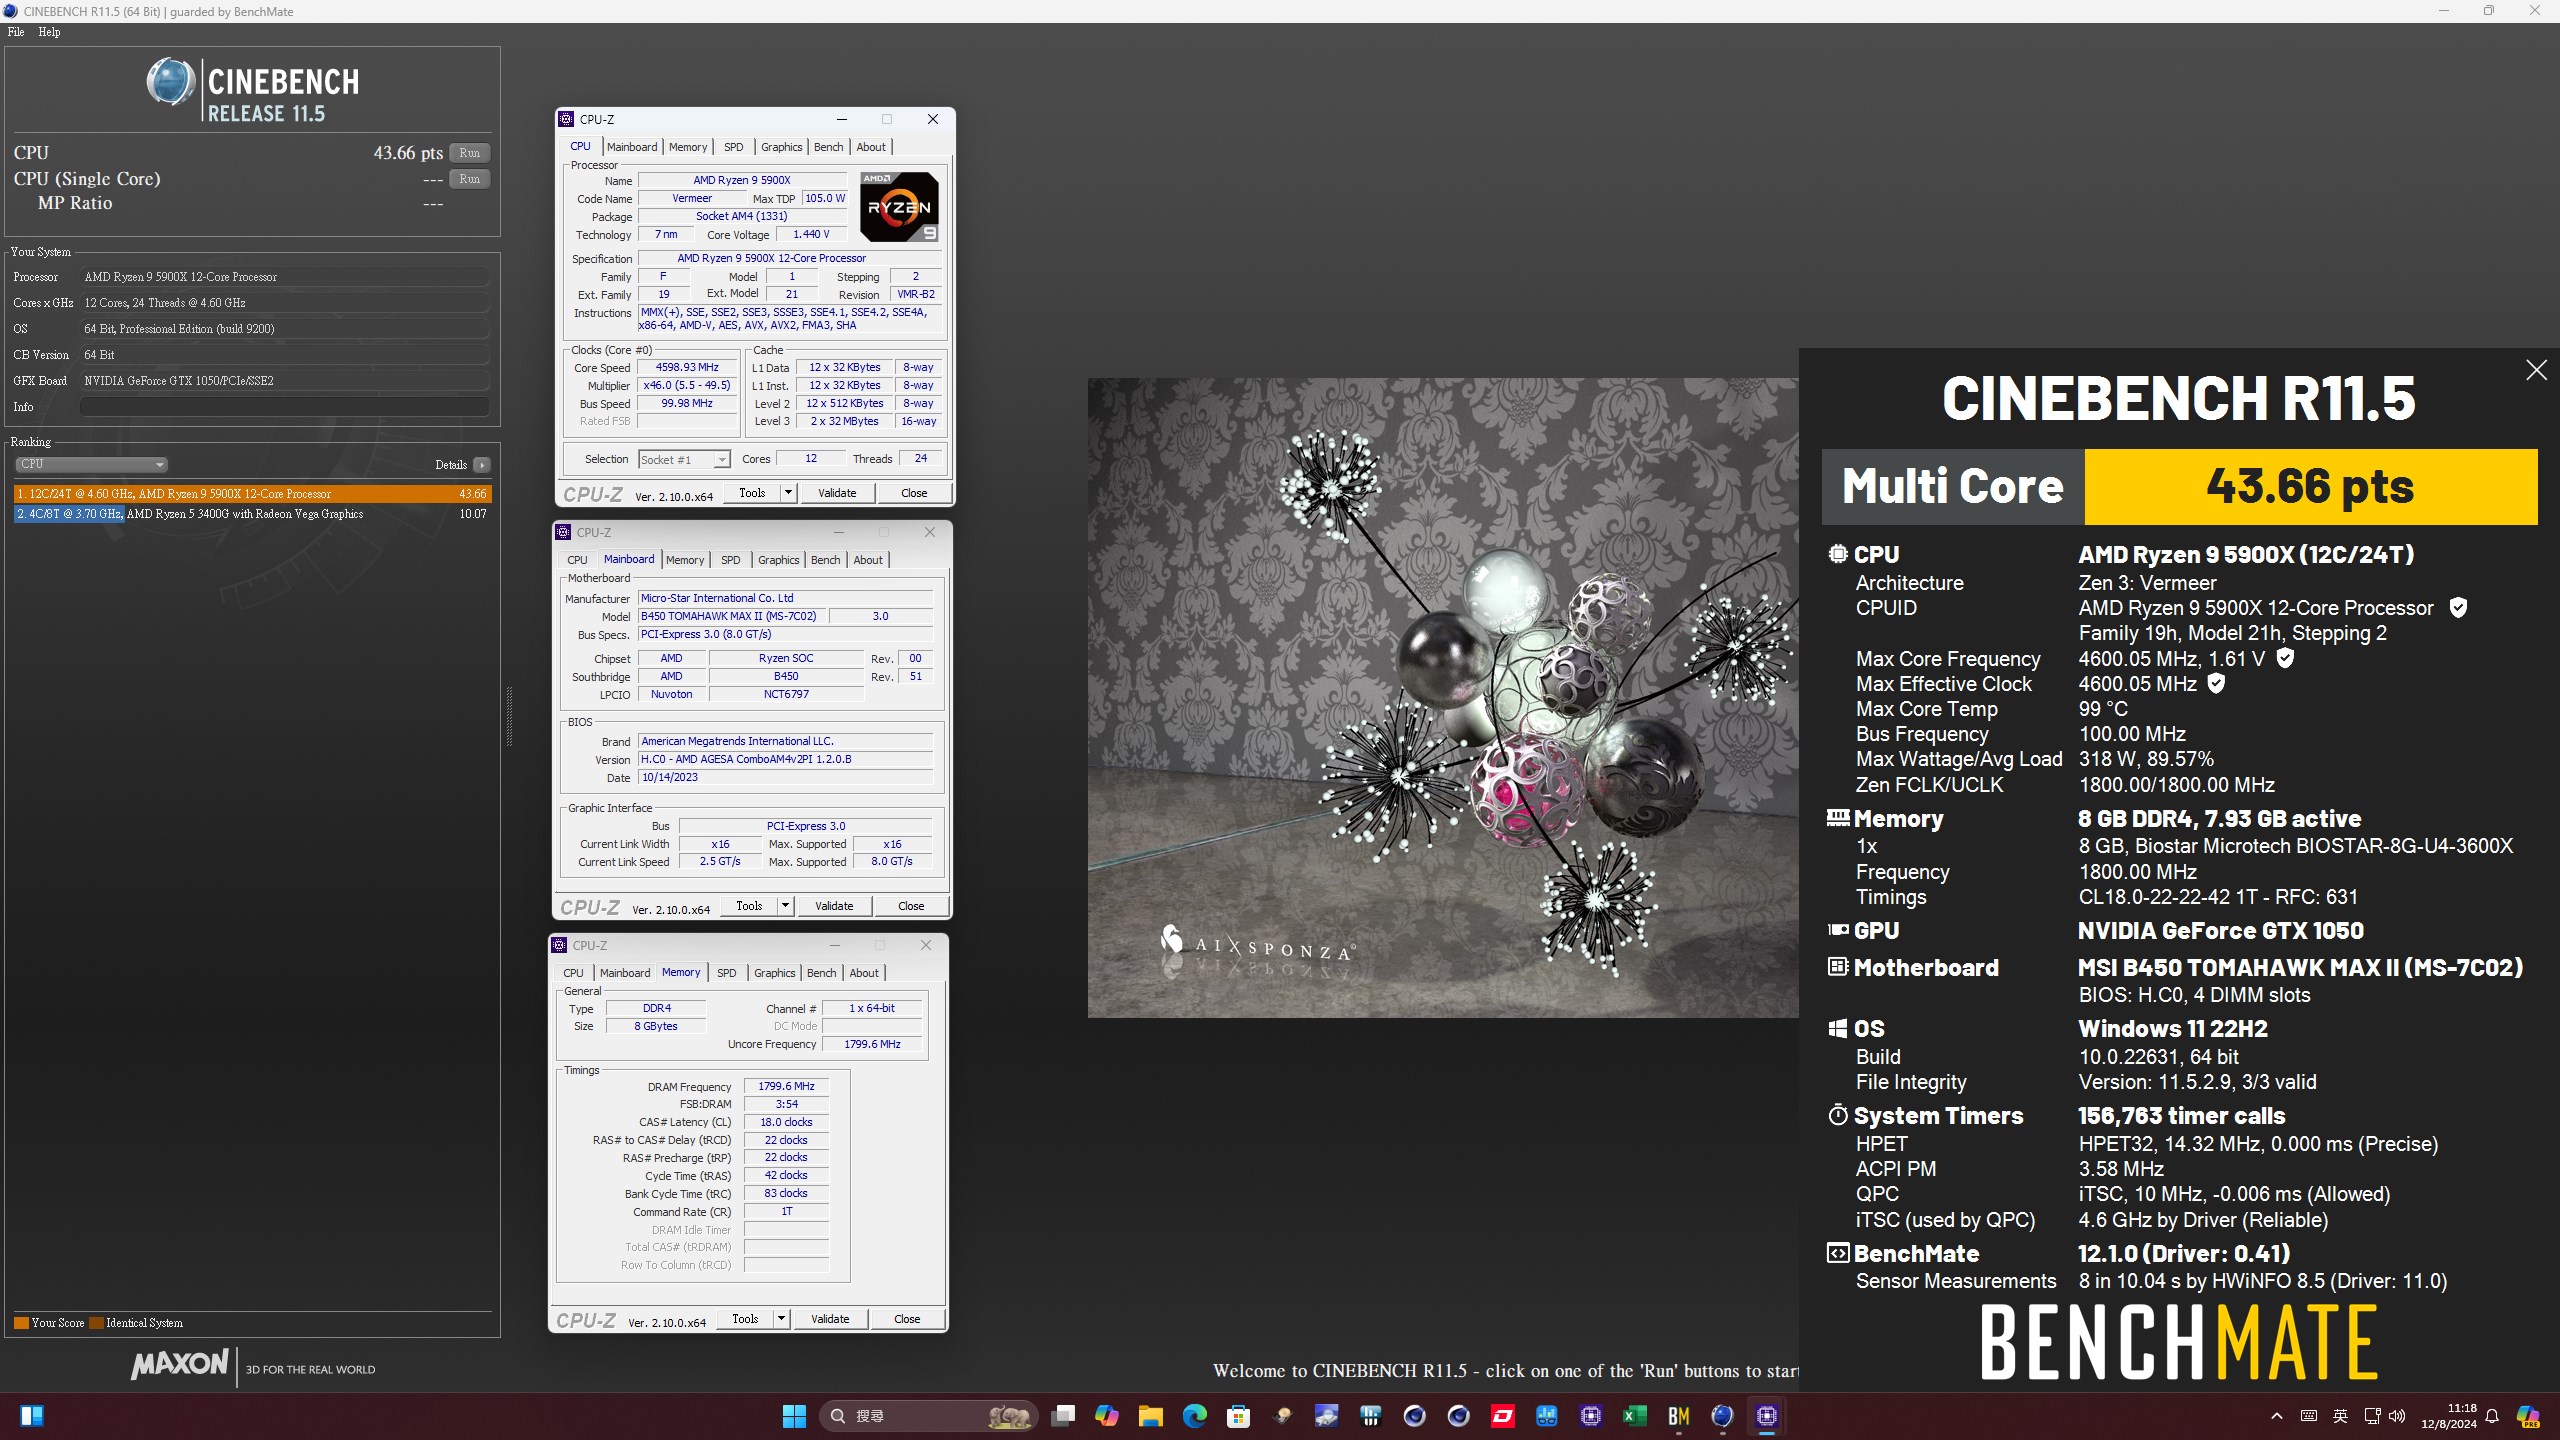The width and height of the screenshot is (2560, 1440).
Task: Select the Ryzen 5 3400G ranking entry
Action: pos(252,514)
